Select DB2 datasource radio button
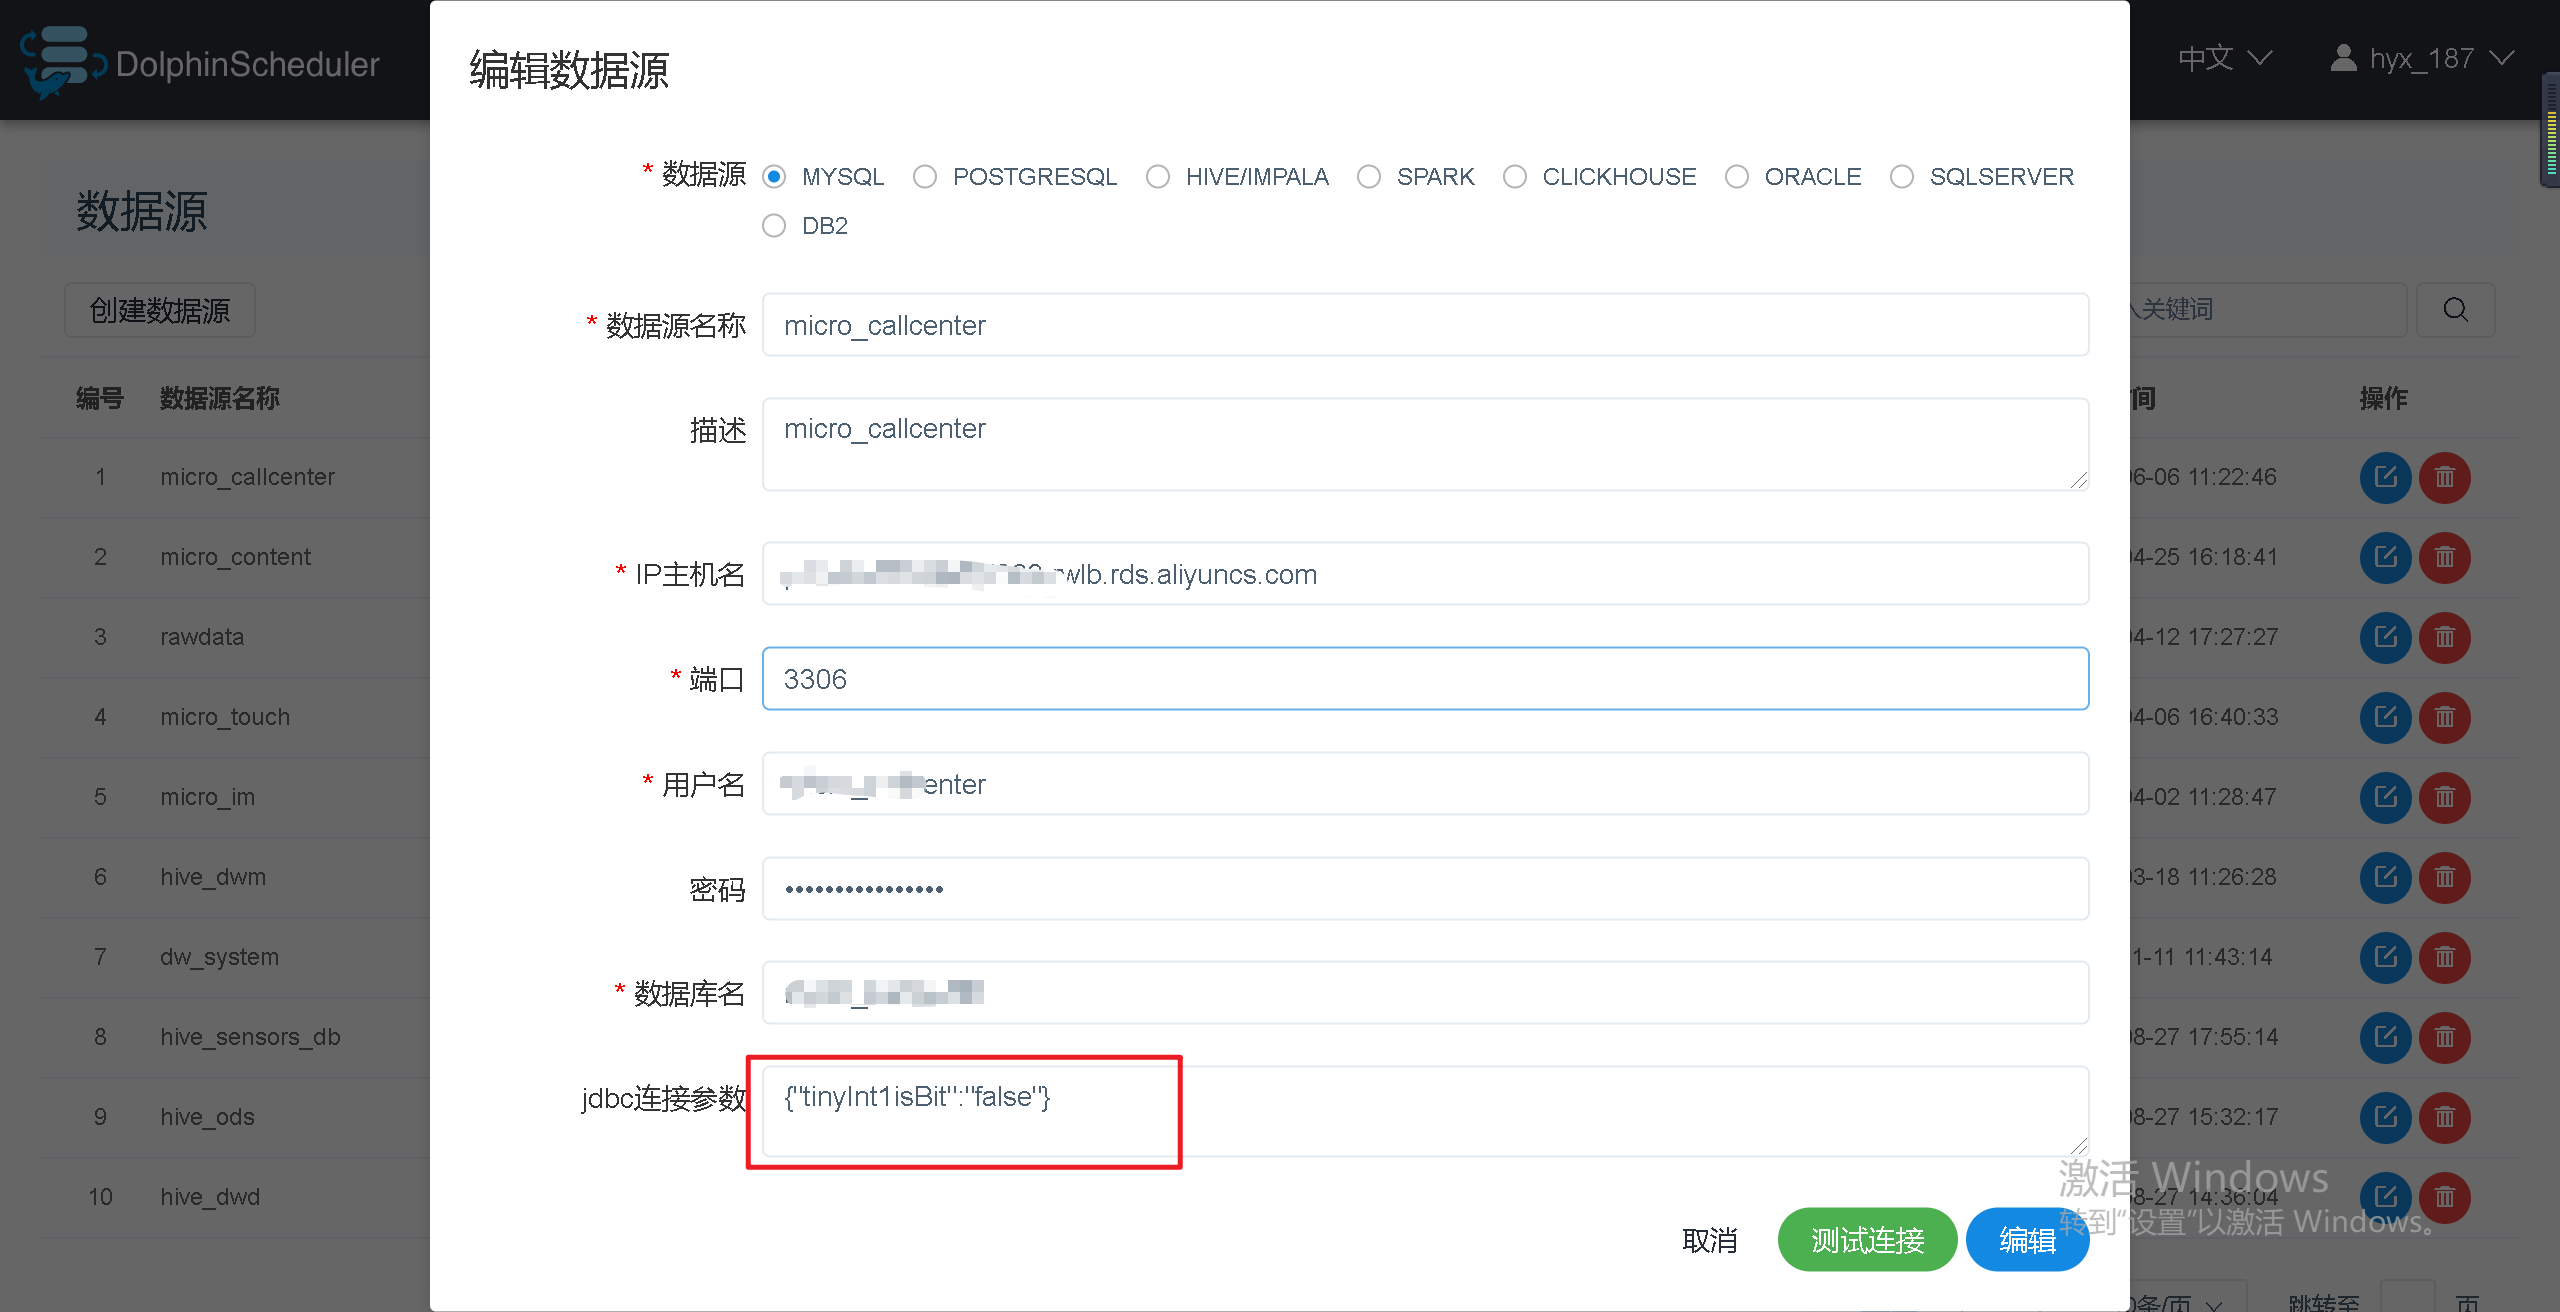Screen dimensions: 2560x1312 pyautogui.click(x=774, y=226)
